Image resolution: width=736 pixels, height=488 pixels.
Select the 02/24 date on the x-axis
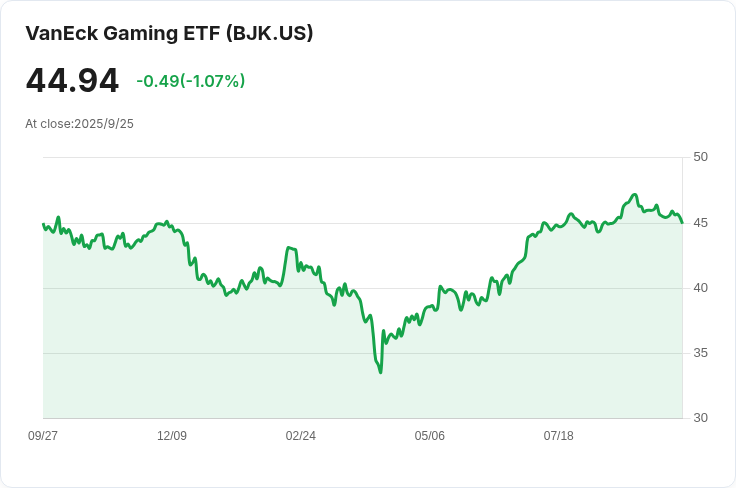301,436
